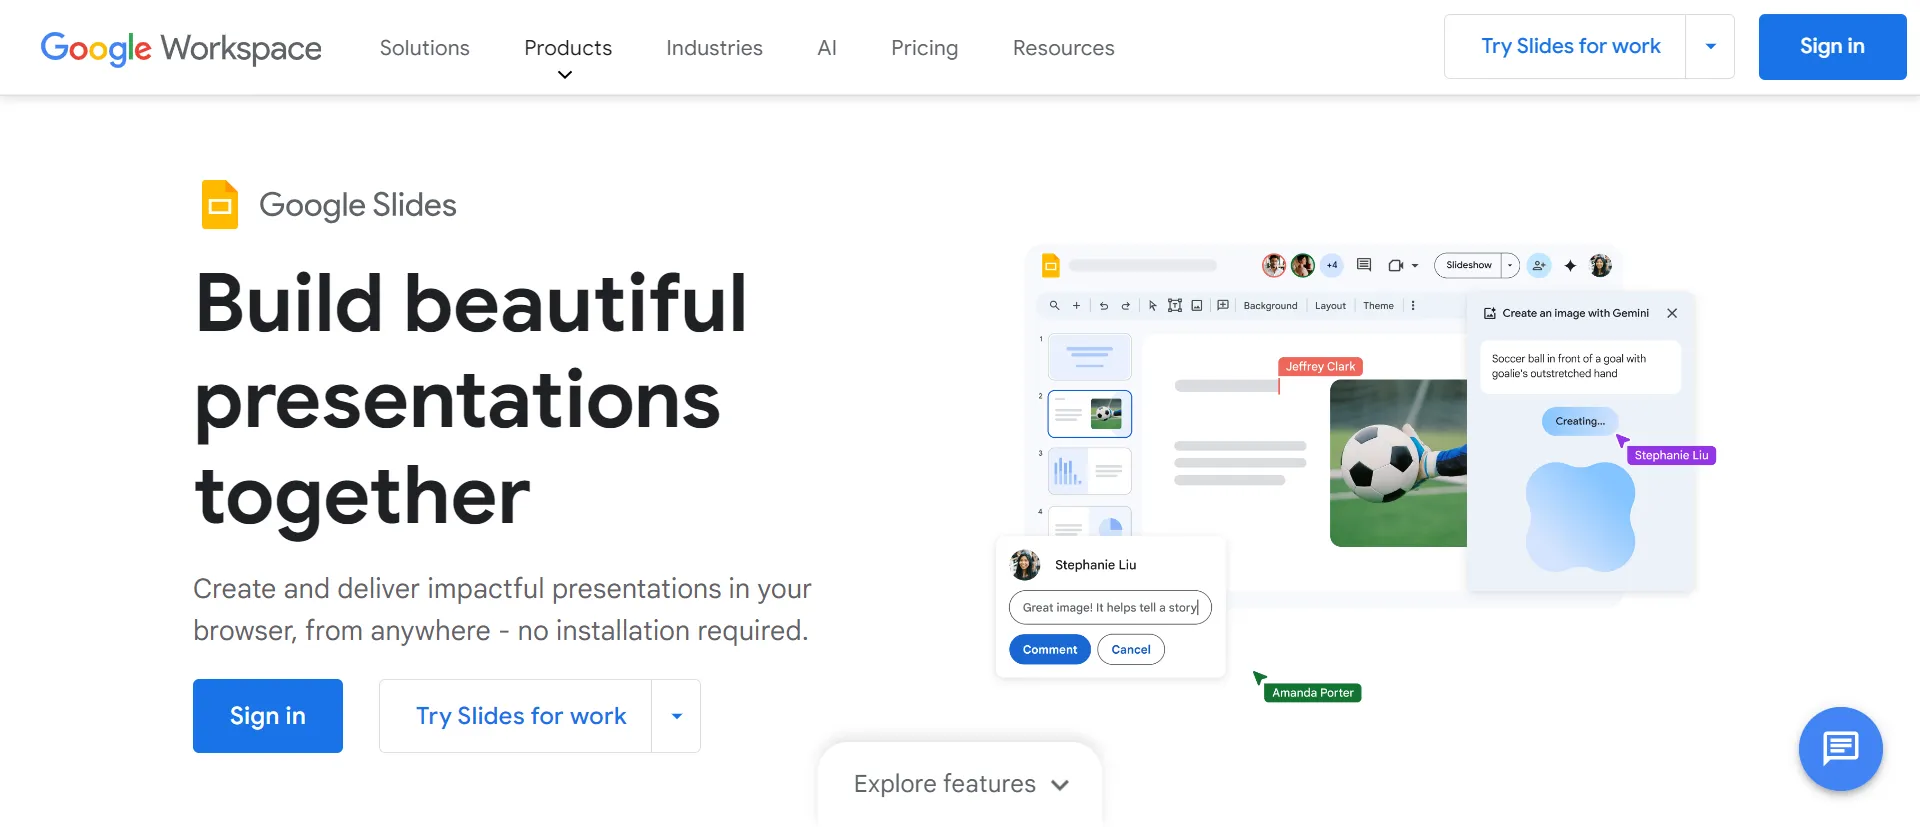Click the plus new-slide toolbar icon
This screenshot has height=827, width=1920.
(1076, 306)
